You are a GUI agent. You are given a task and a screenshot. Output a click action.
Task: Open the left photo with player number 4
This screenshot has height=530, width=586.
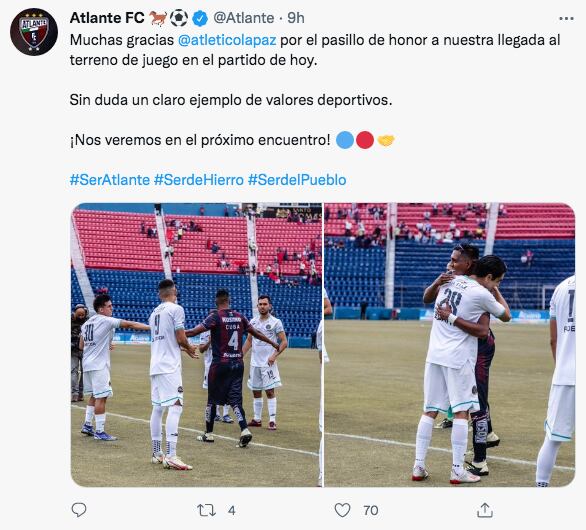point(197,345)
